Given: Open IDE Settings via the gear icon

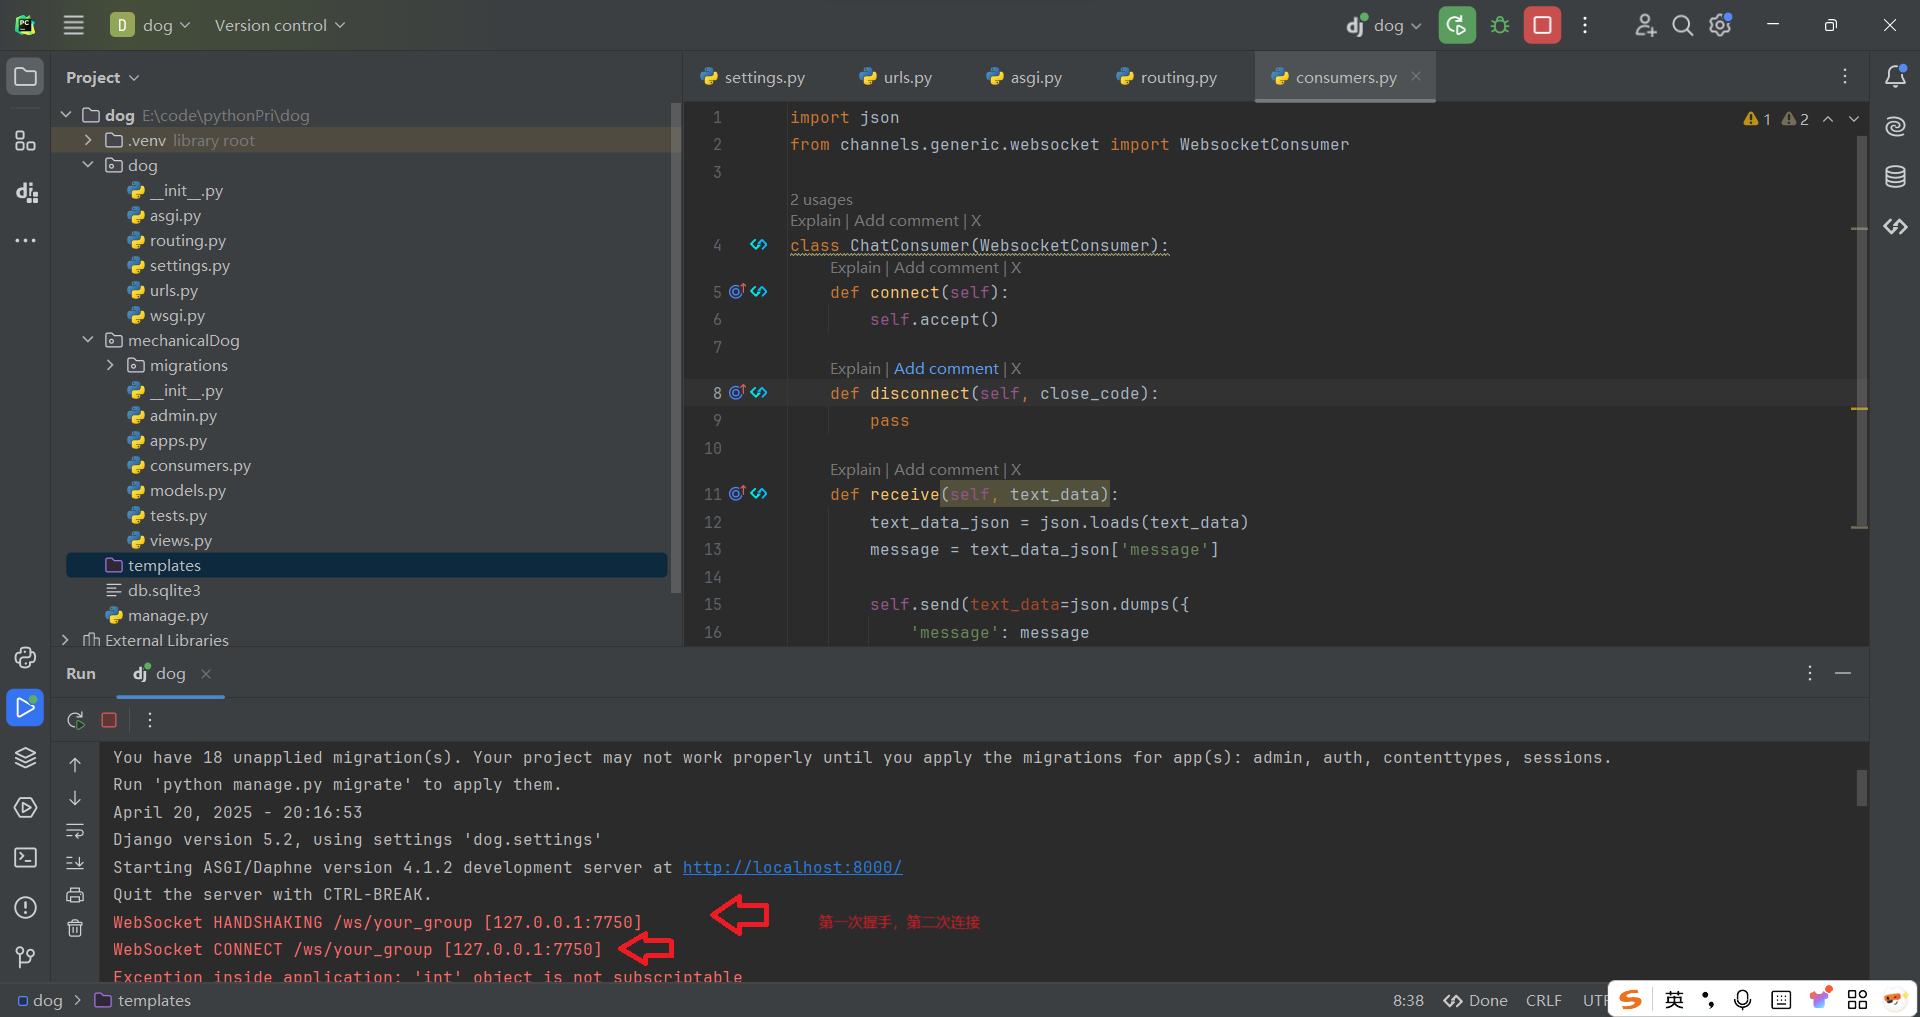Looking at the screenshot, I should click(x=1720, y=25).
